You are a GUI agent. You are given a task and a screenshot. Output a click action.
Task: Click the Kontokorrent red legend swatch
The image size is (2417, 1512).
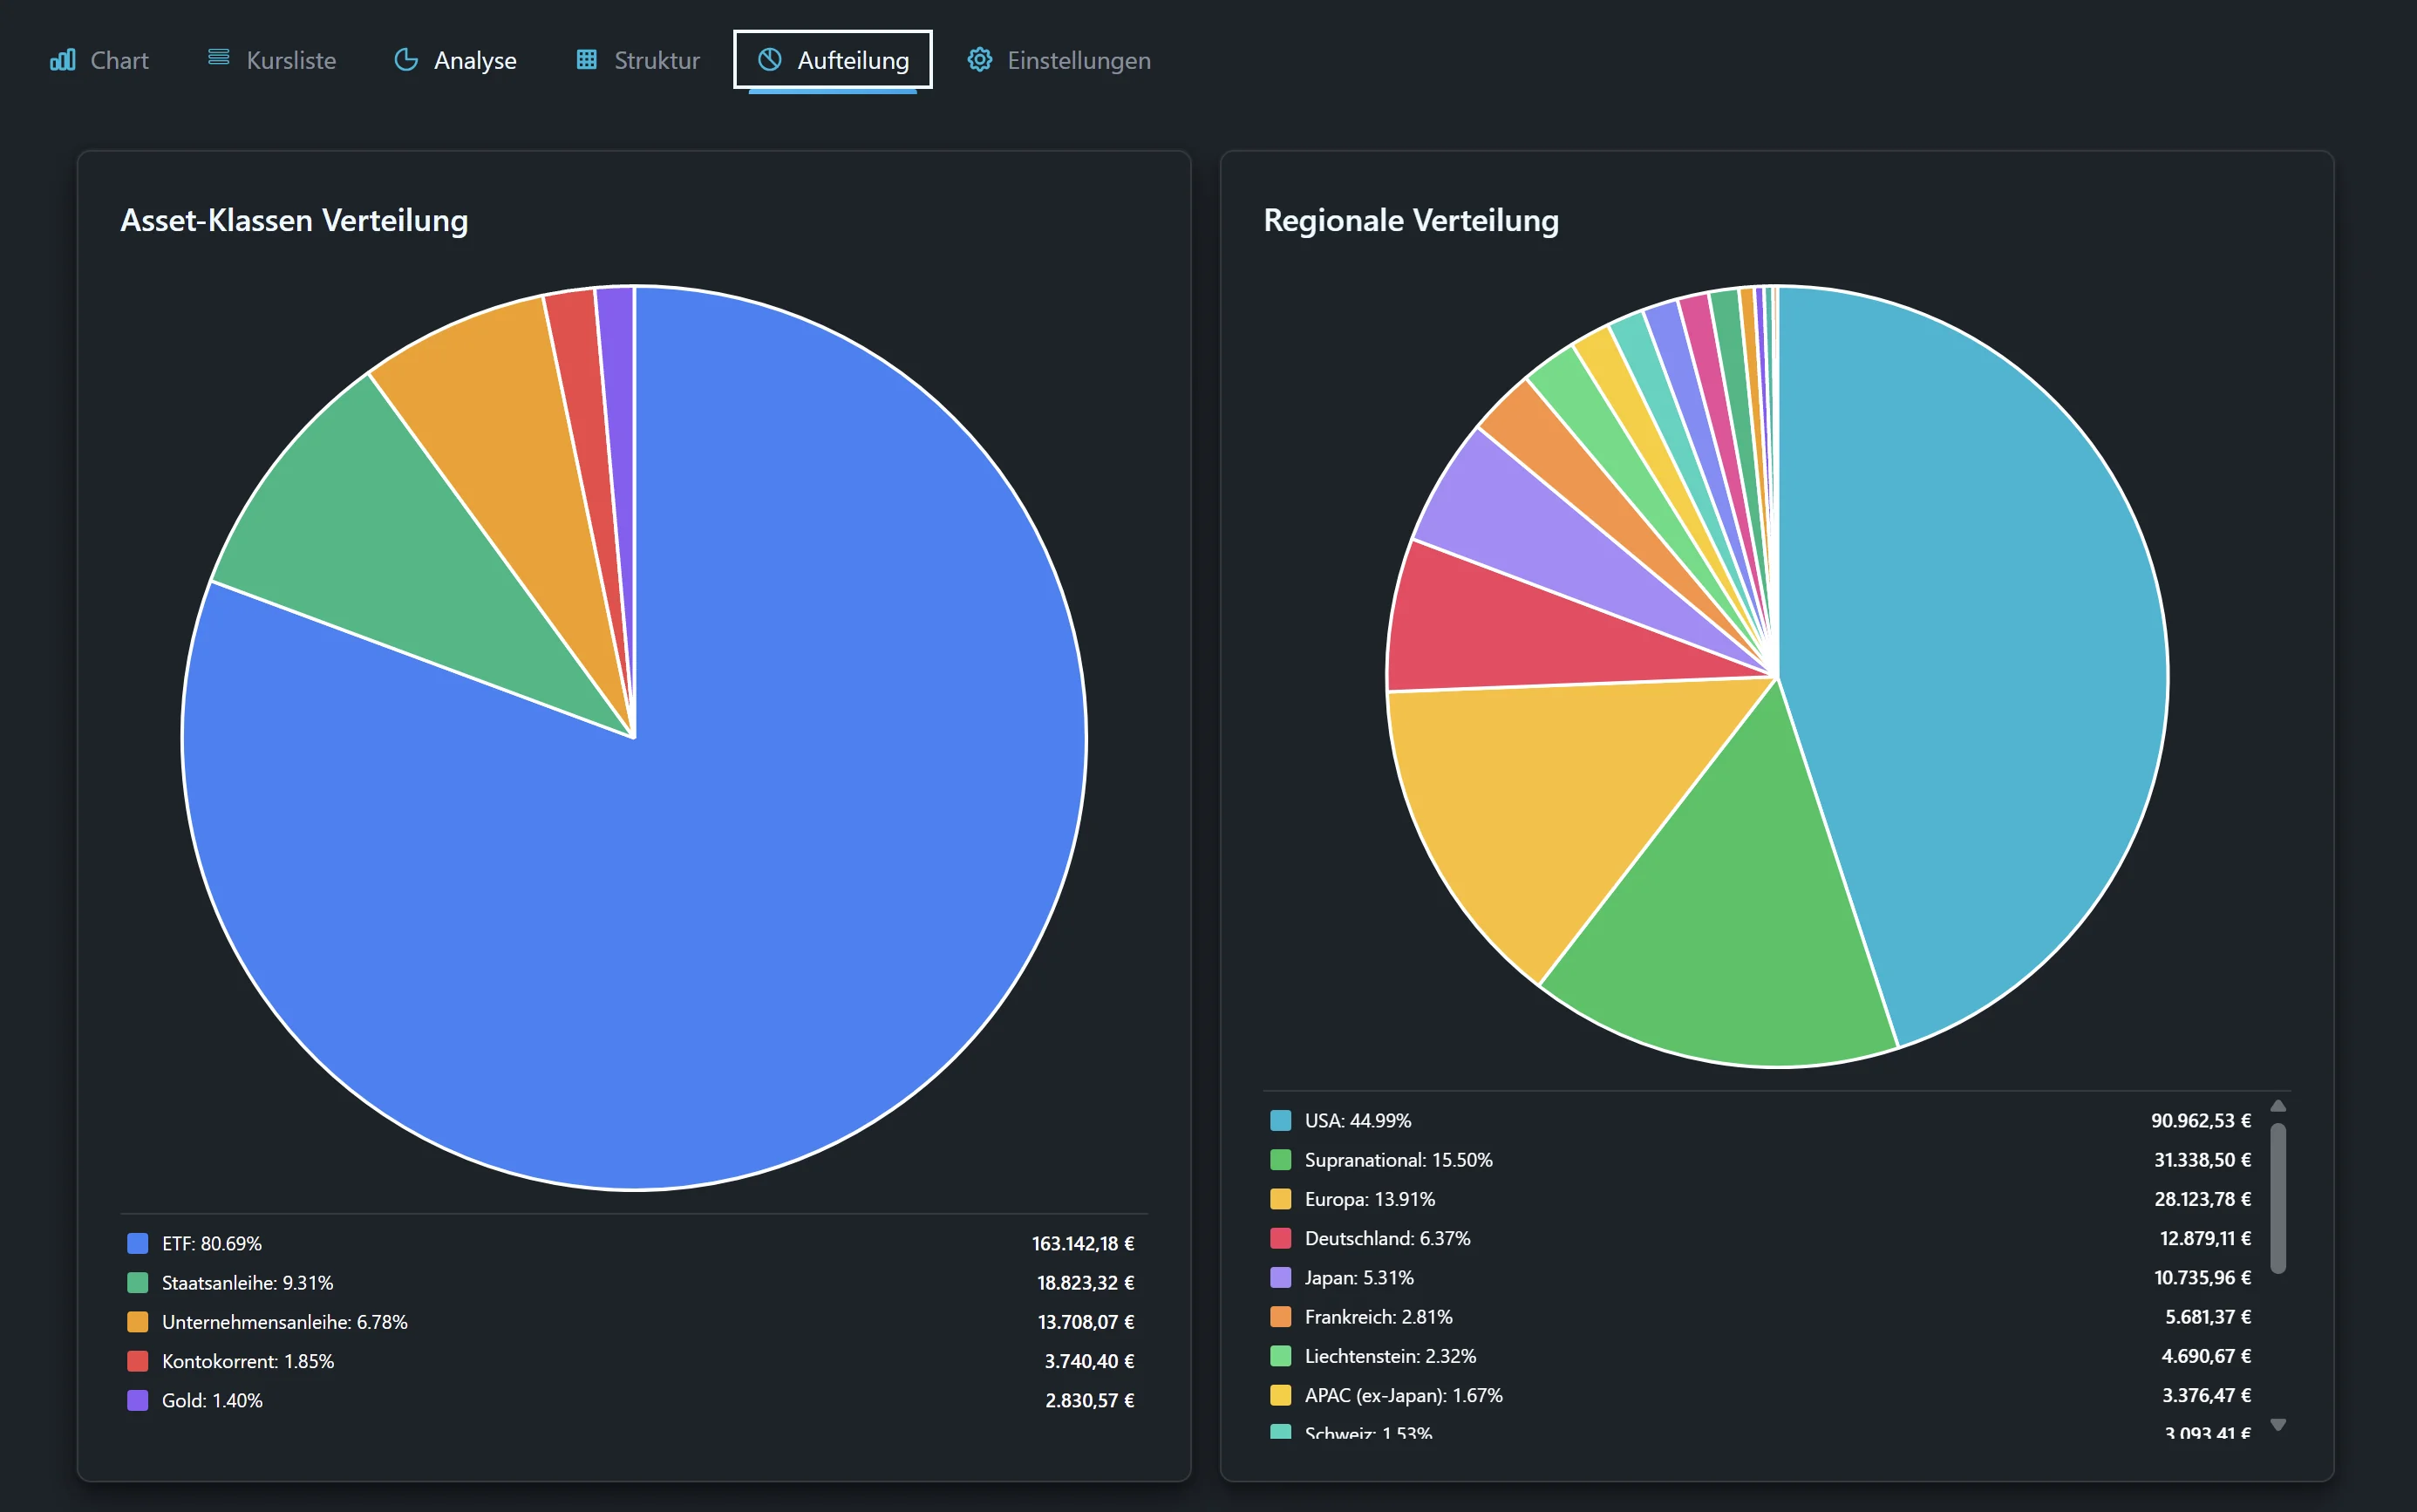click(138, 1361)
